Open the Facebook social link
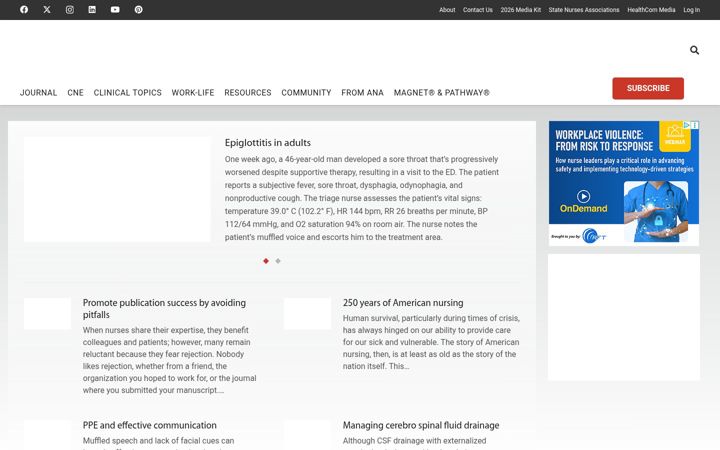Viewport: 720px width, 450px height. coord(24,10)
